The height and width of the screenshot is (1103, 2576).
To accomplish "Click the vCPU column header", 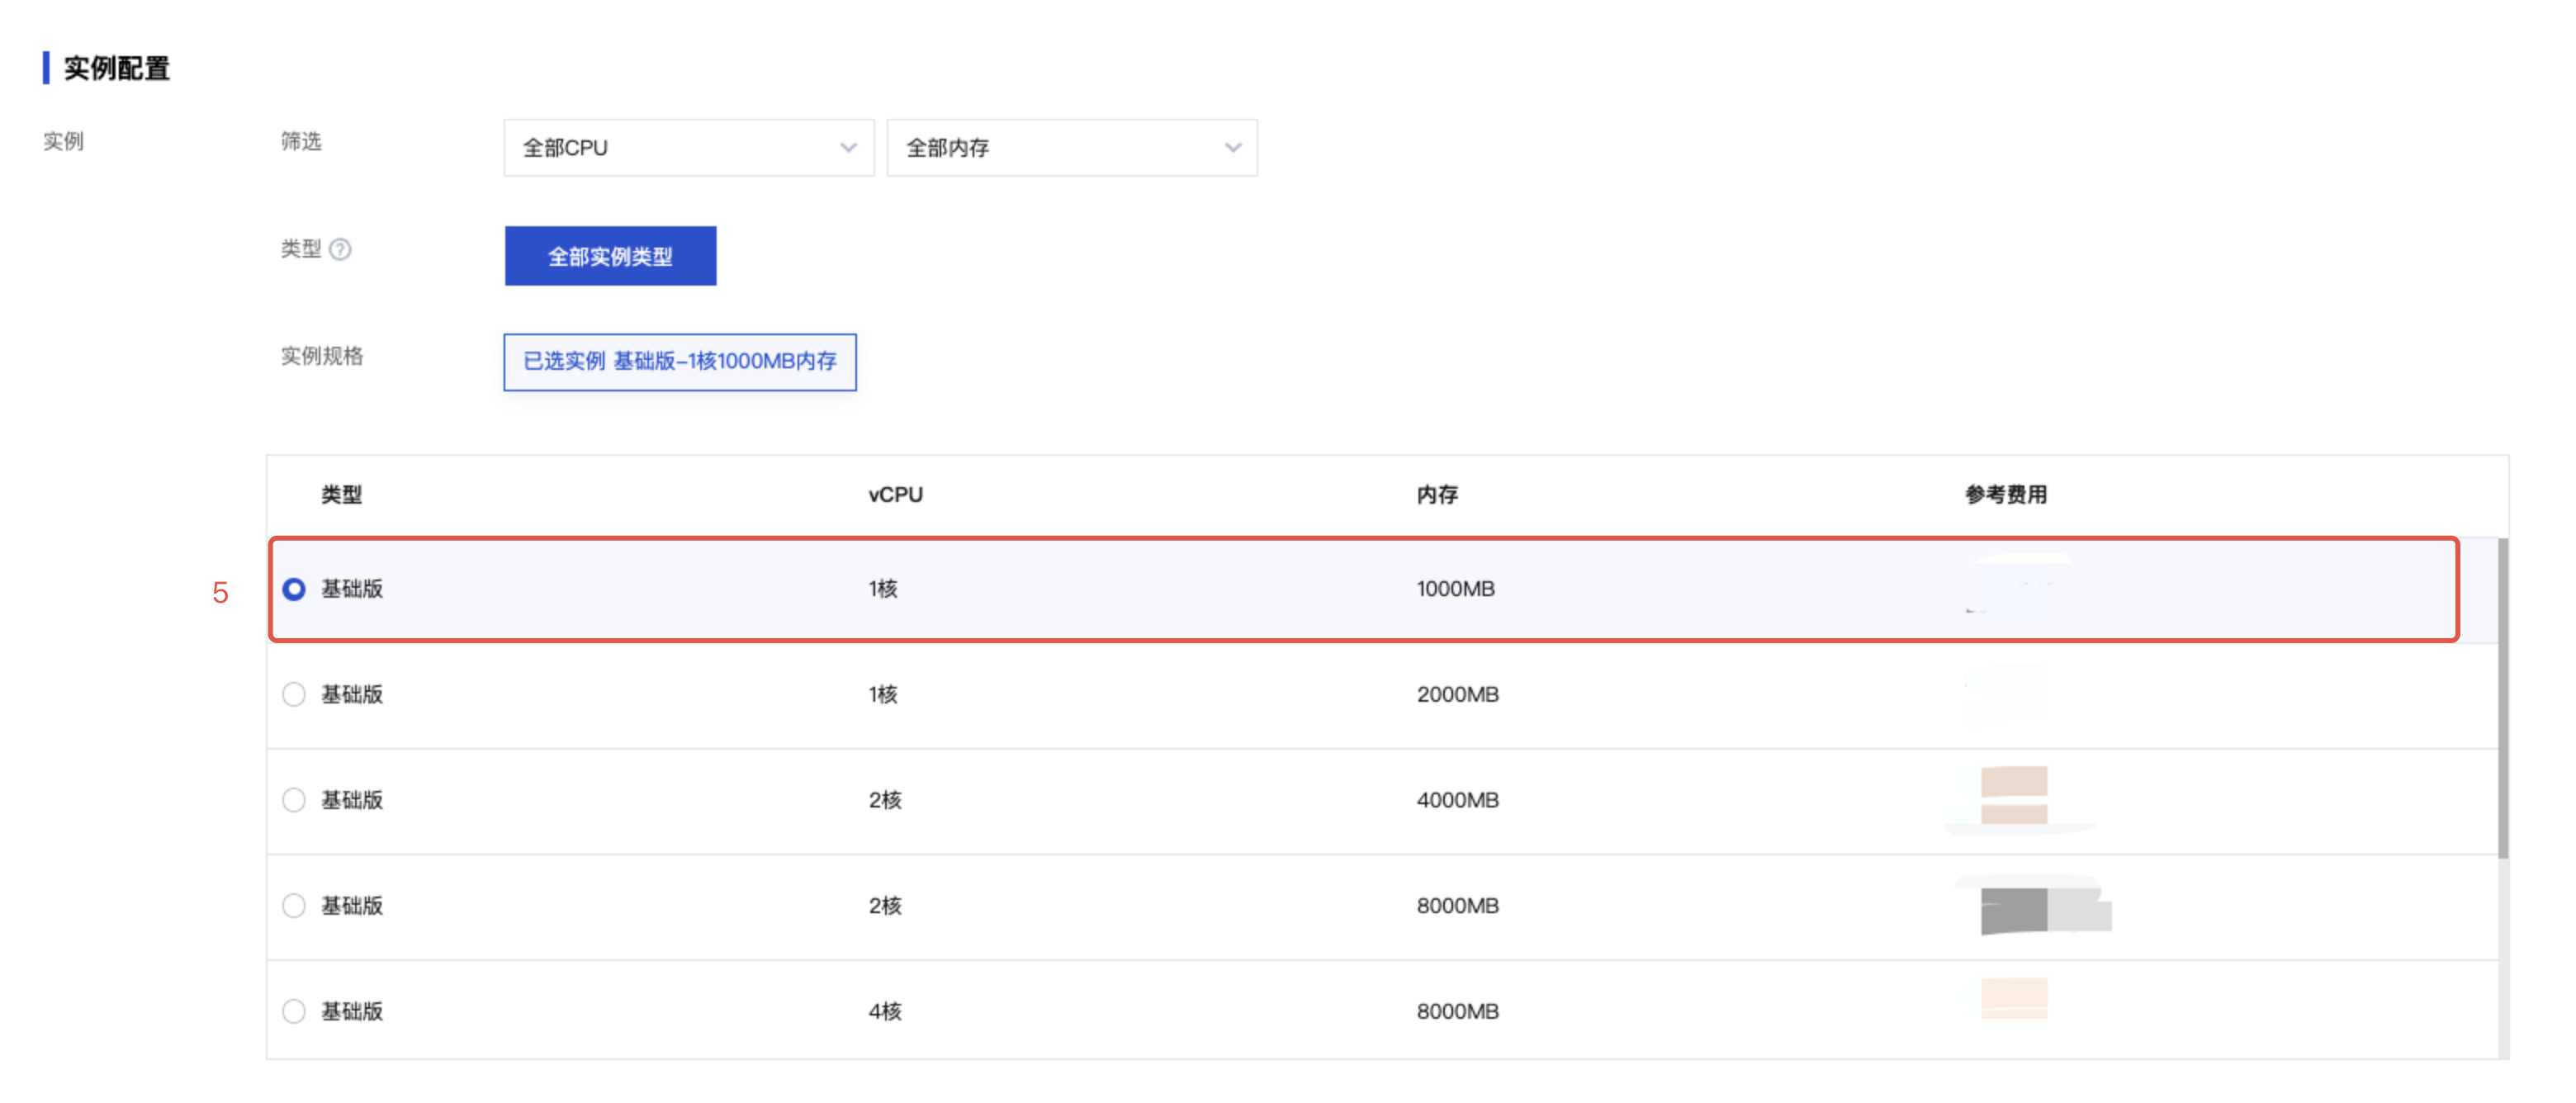I will point(895,494).
